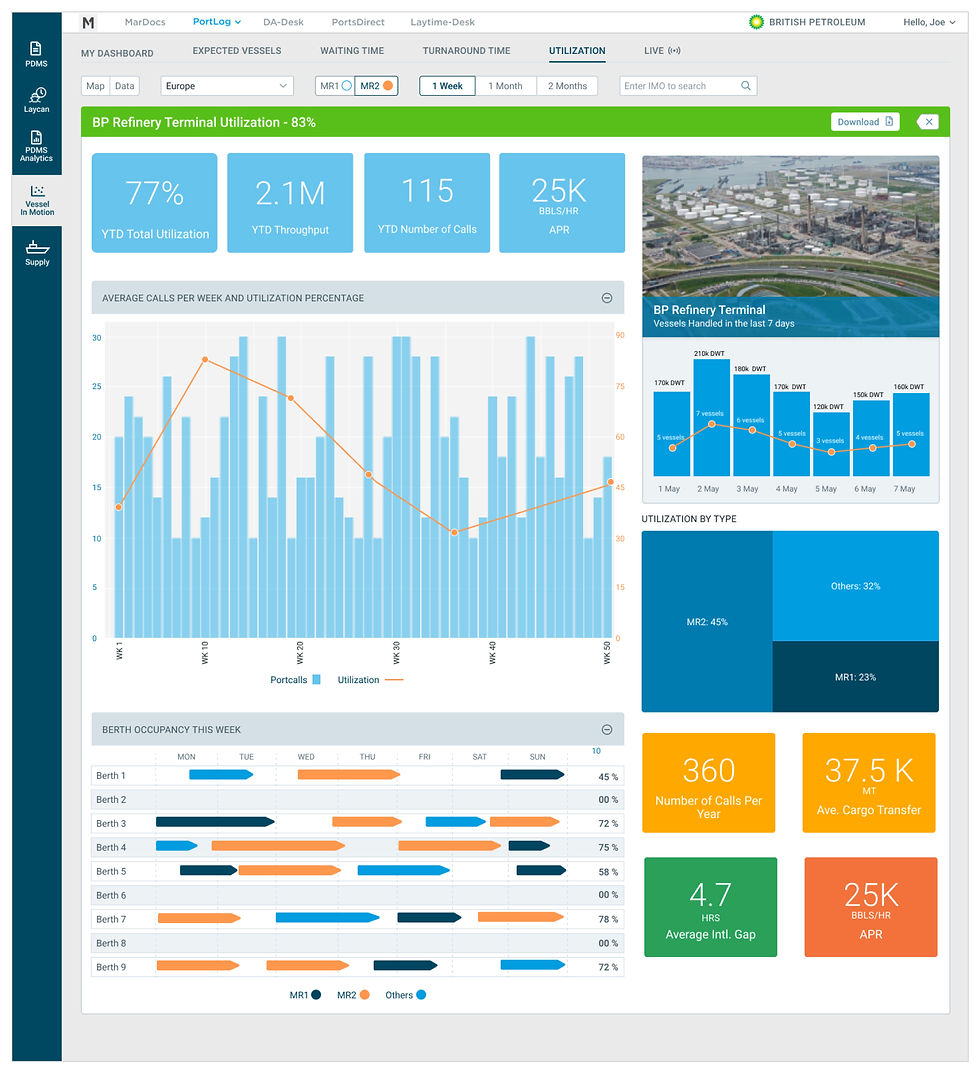Click the M logo icon
980x1074 pixels.
(x=88, y=23)
